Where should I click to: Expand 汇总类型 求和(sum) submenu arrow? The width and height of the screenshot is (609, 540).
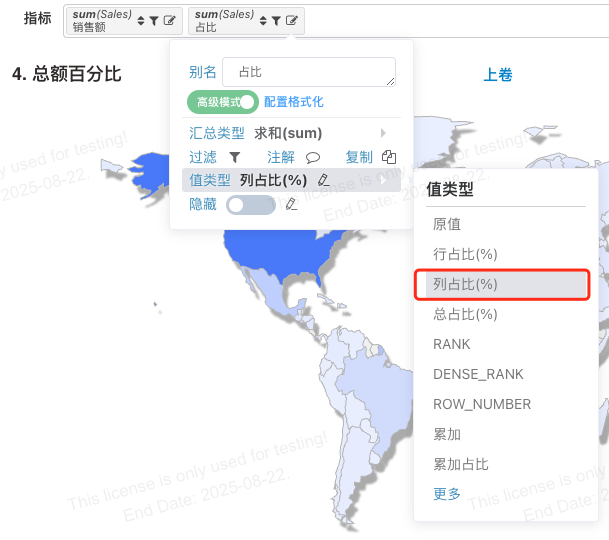[x=383, y=133]
